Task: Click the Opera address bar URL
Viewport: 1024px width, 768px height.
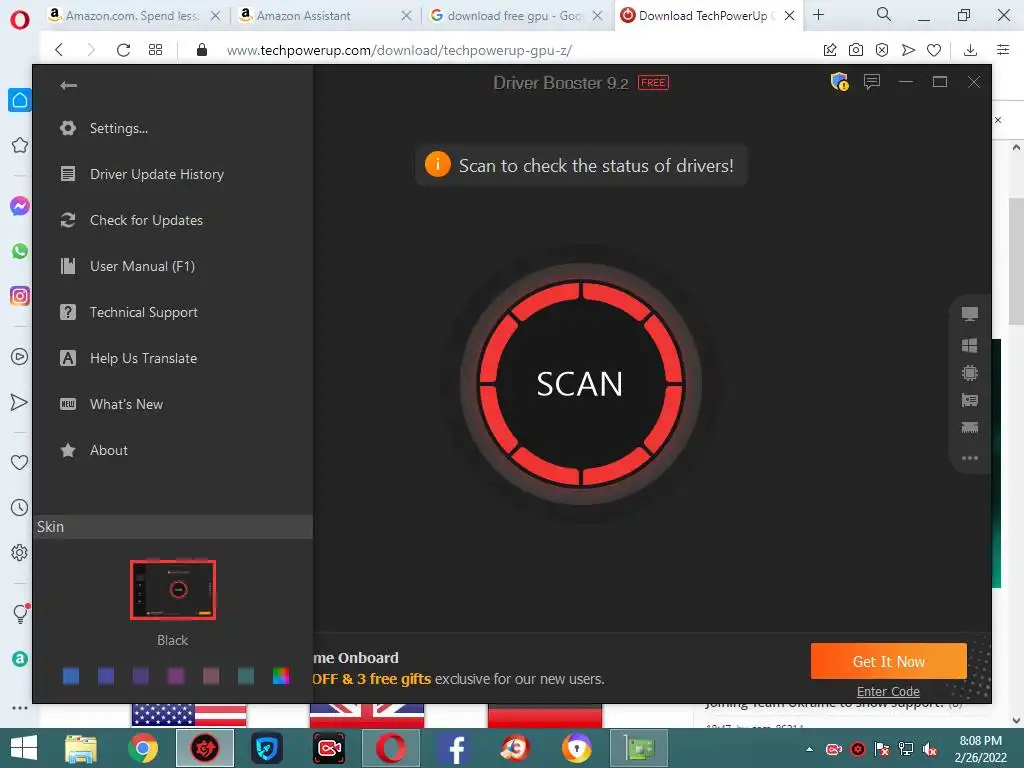Action: point(399,50)
